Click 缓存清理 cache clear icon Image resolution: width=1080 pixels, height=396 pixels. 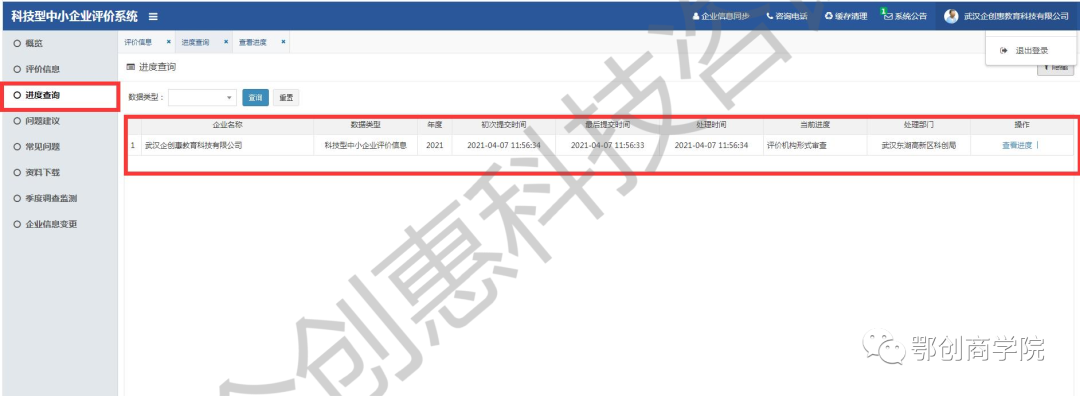(829, 17)
